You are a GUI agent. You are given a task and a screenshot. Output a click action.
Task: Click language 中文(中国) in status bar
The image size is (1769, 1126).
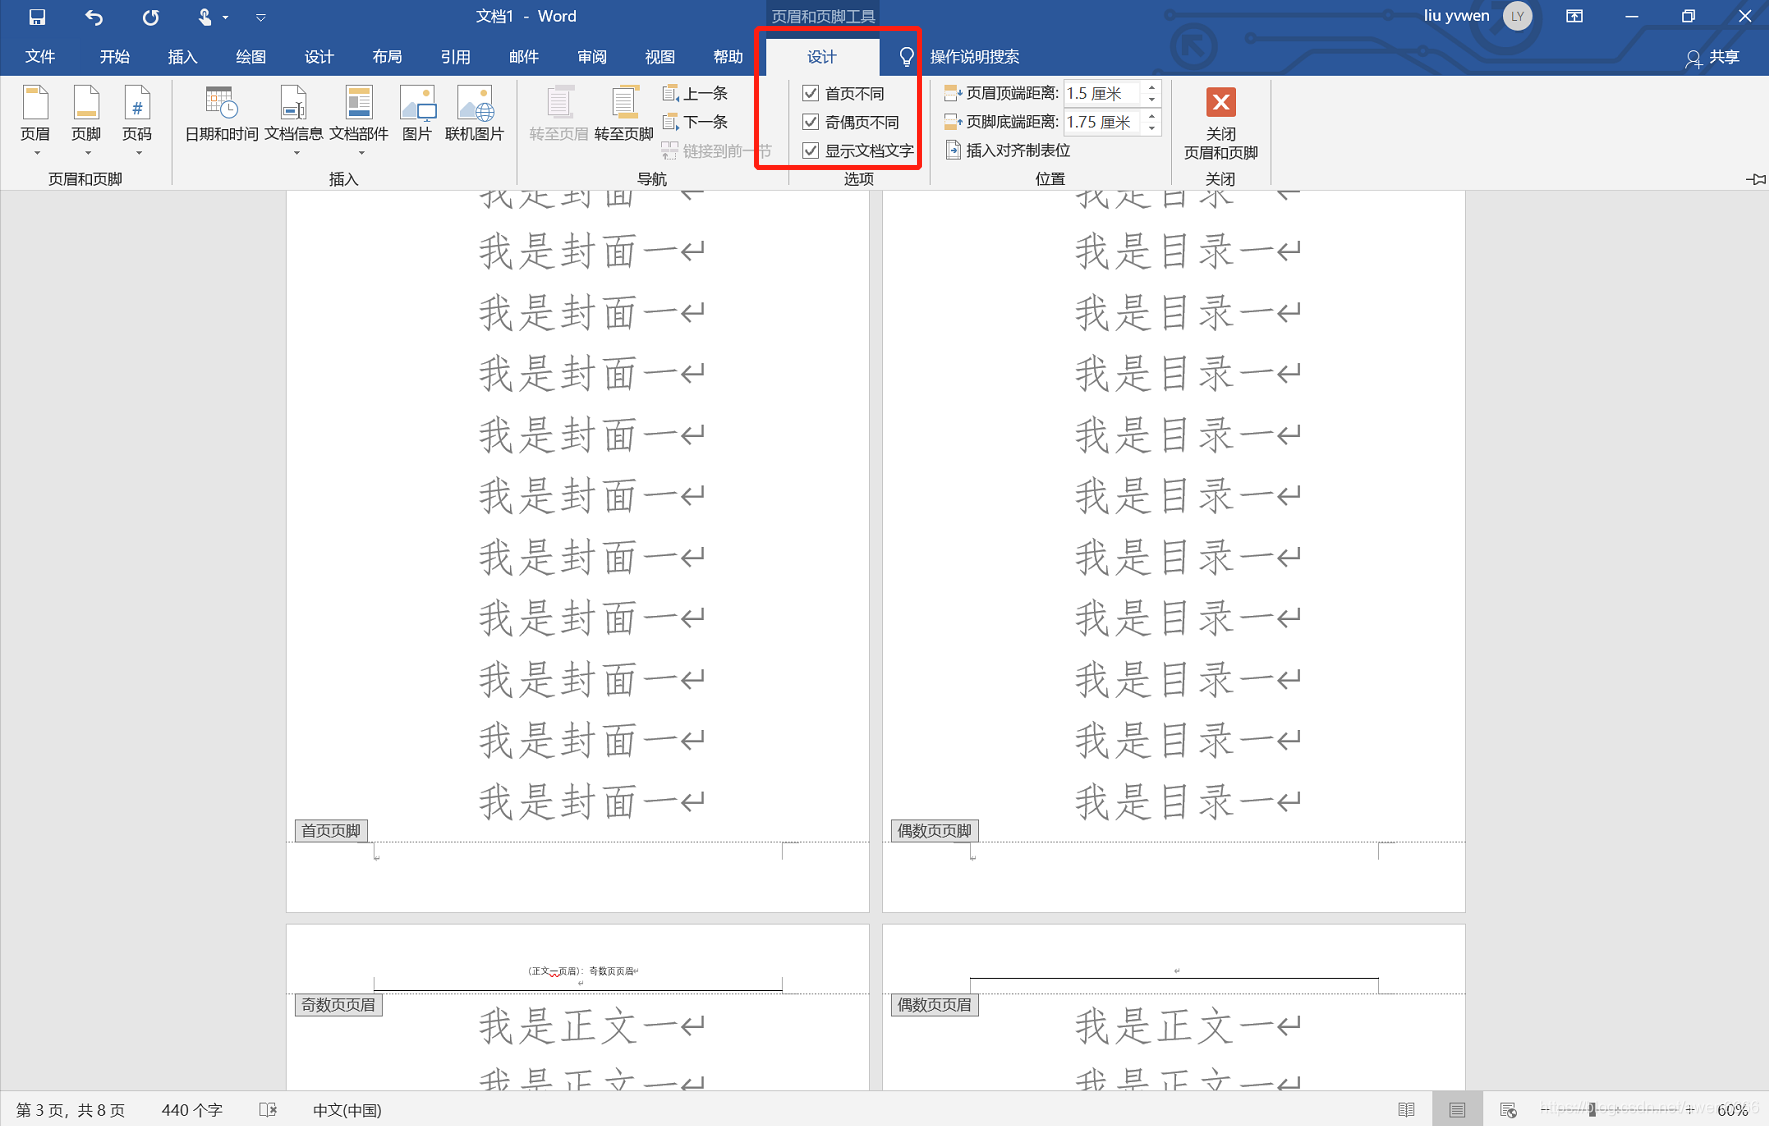347,1110
